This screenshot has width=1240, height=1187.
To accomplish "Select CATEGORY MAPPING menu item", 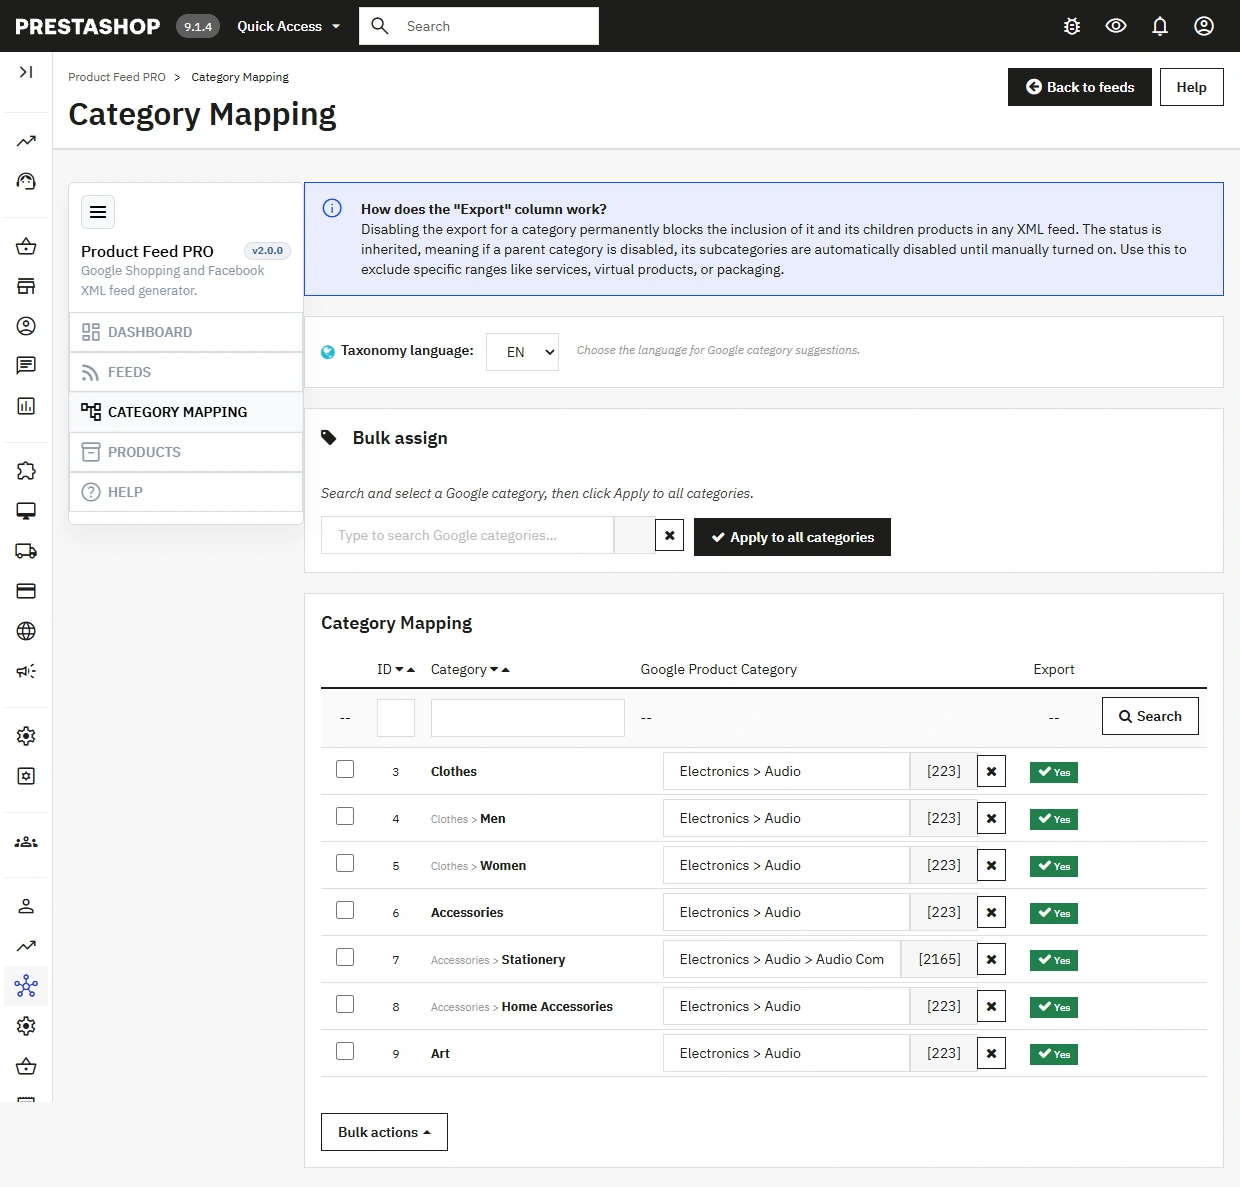I will pyautogui.click(x=186, y=412).
